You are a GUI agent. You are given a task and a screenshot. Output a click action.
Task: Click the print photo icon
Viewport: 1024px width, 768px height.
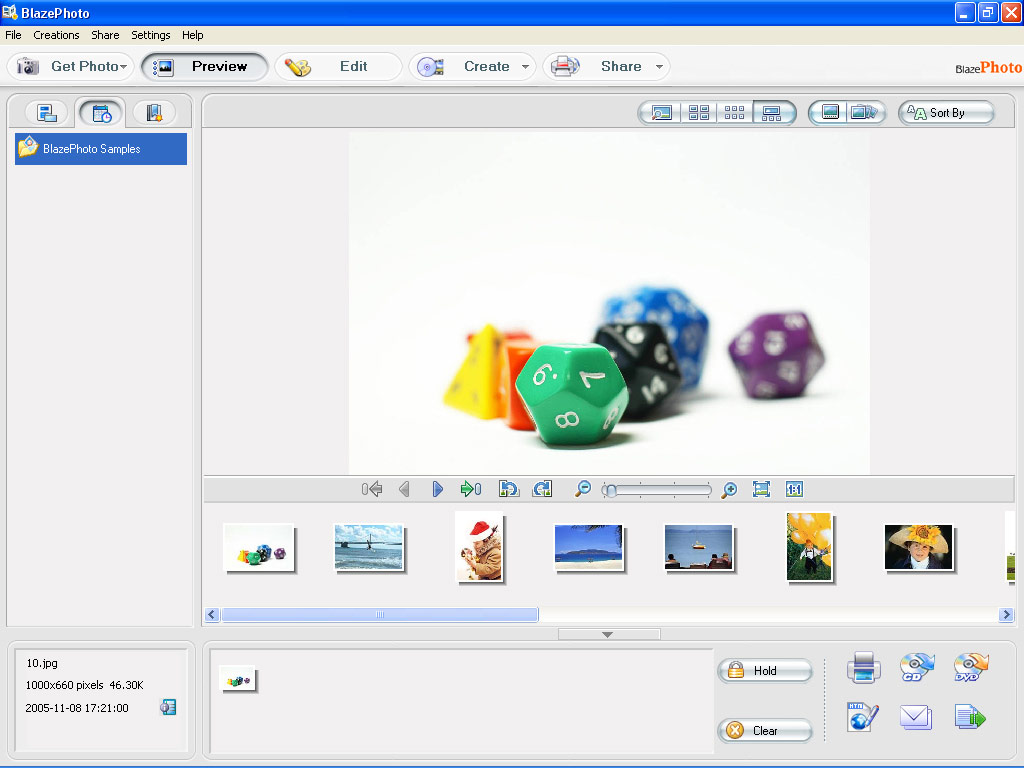(863, 667)
